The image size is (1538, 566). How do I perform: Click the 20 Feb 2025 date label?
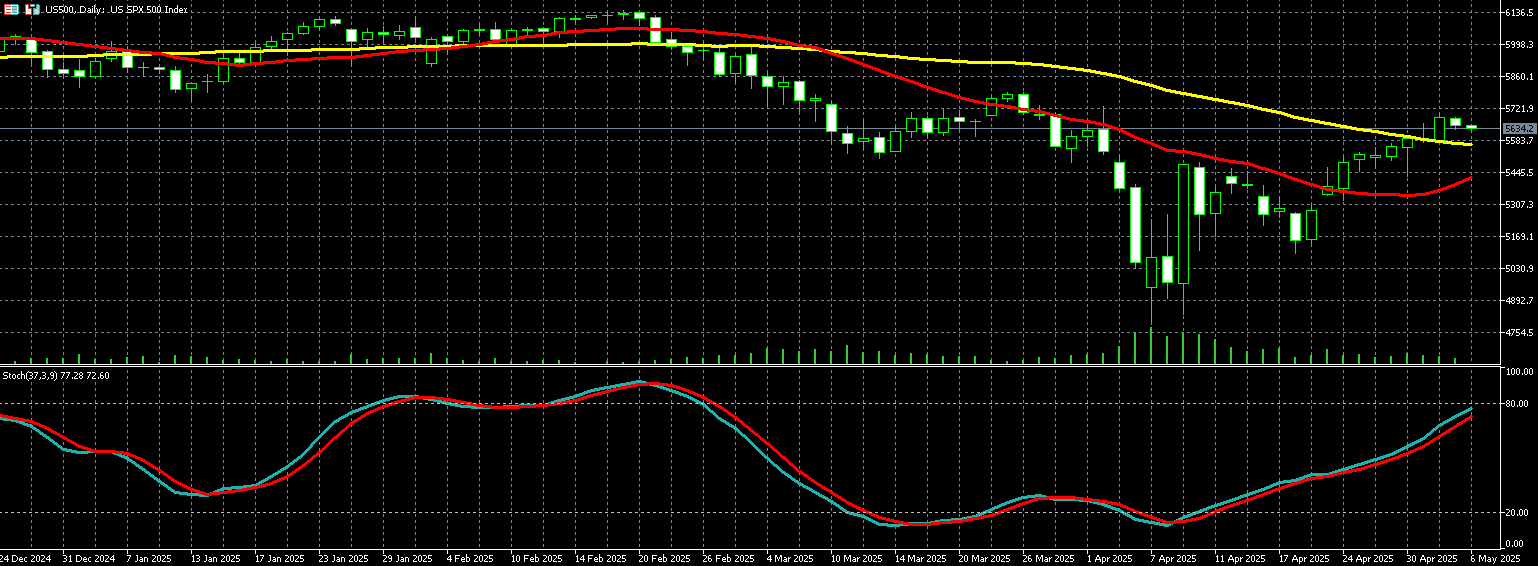pos(663,558)
